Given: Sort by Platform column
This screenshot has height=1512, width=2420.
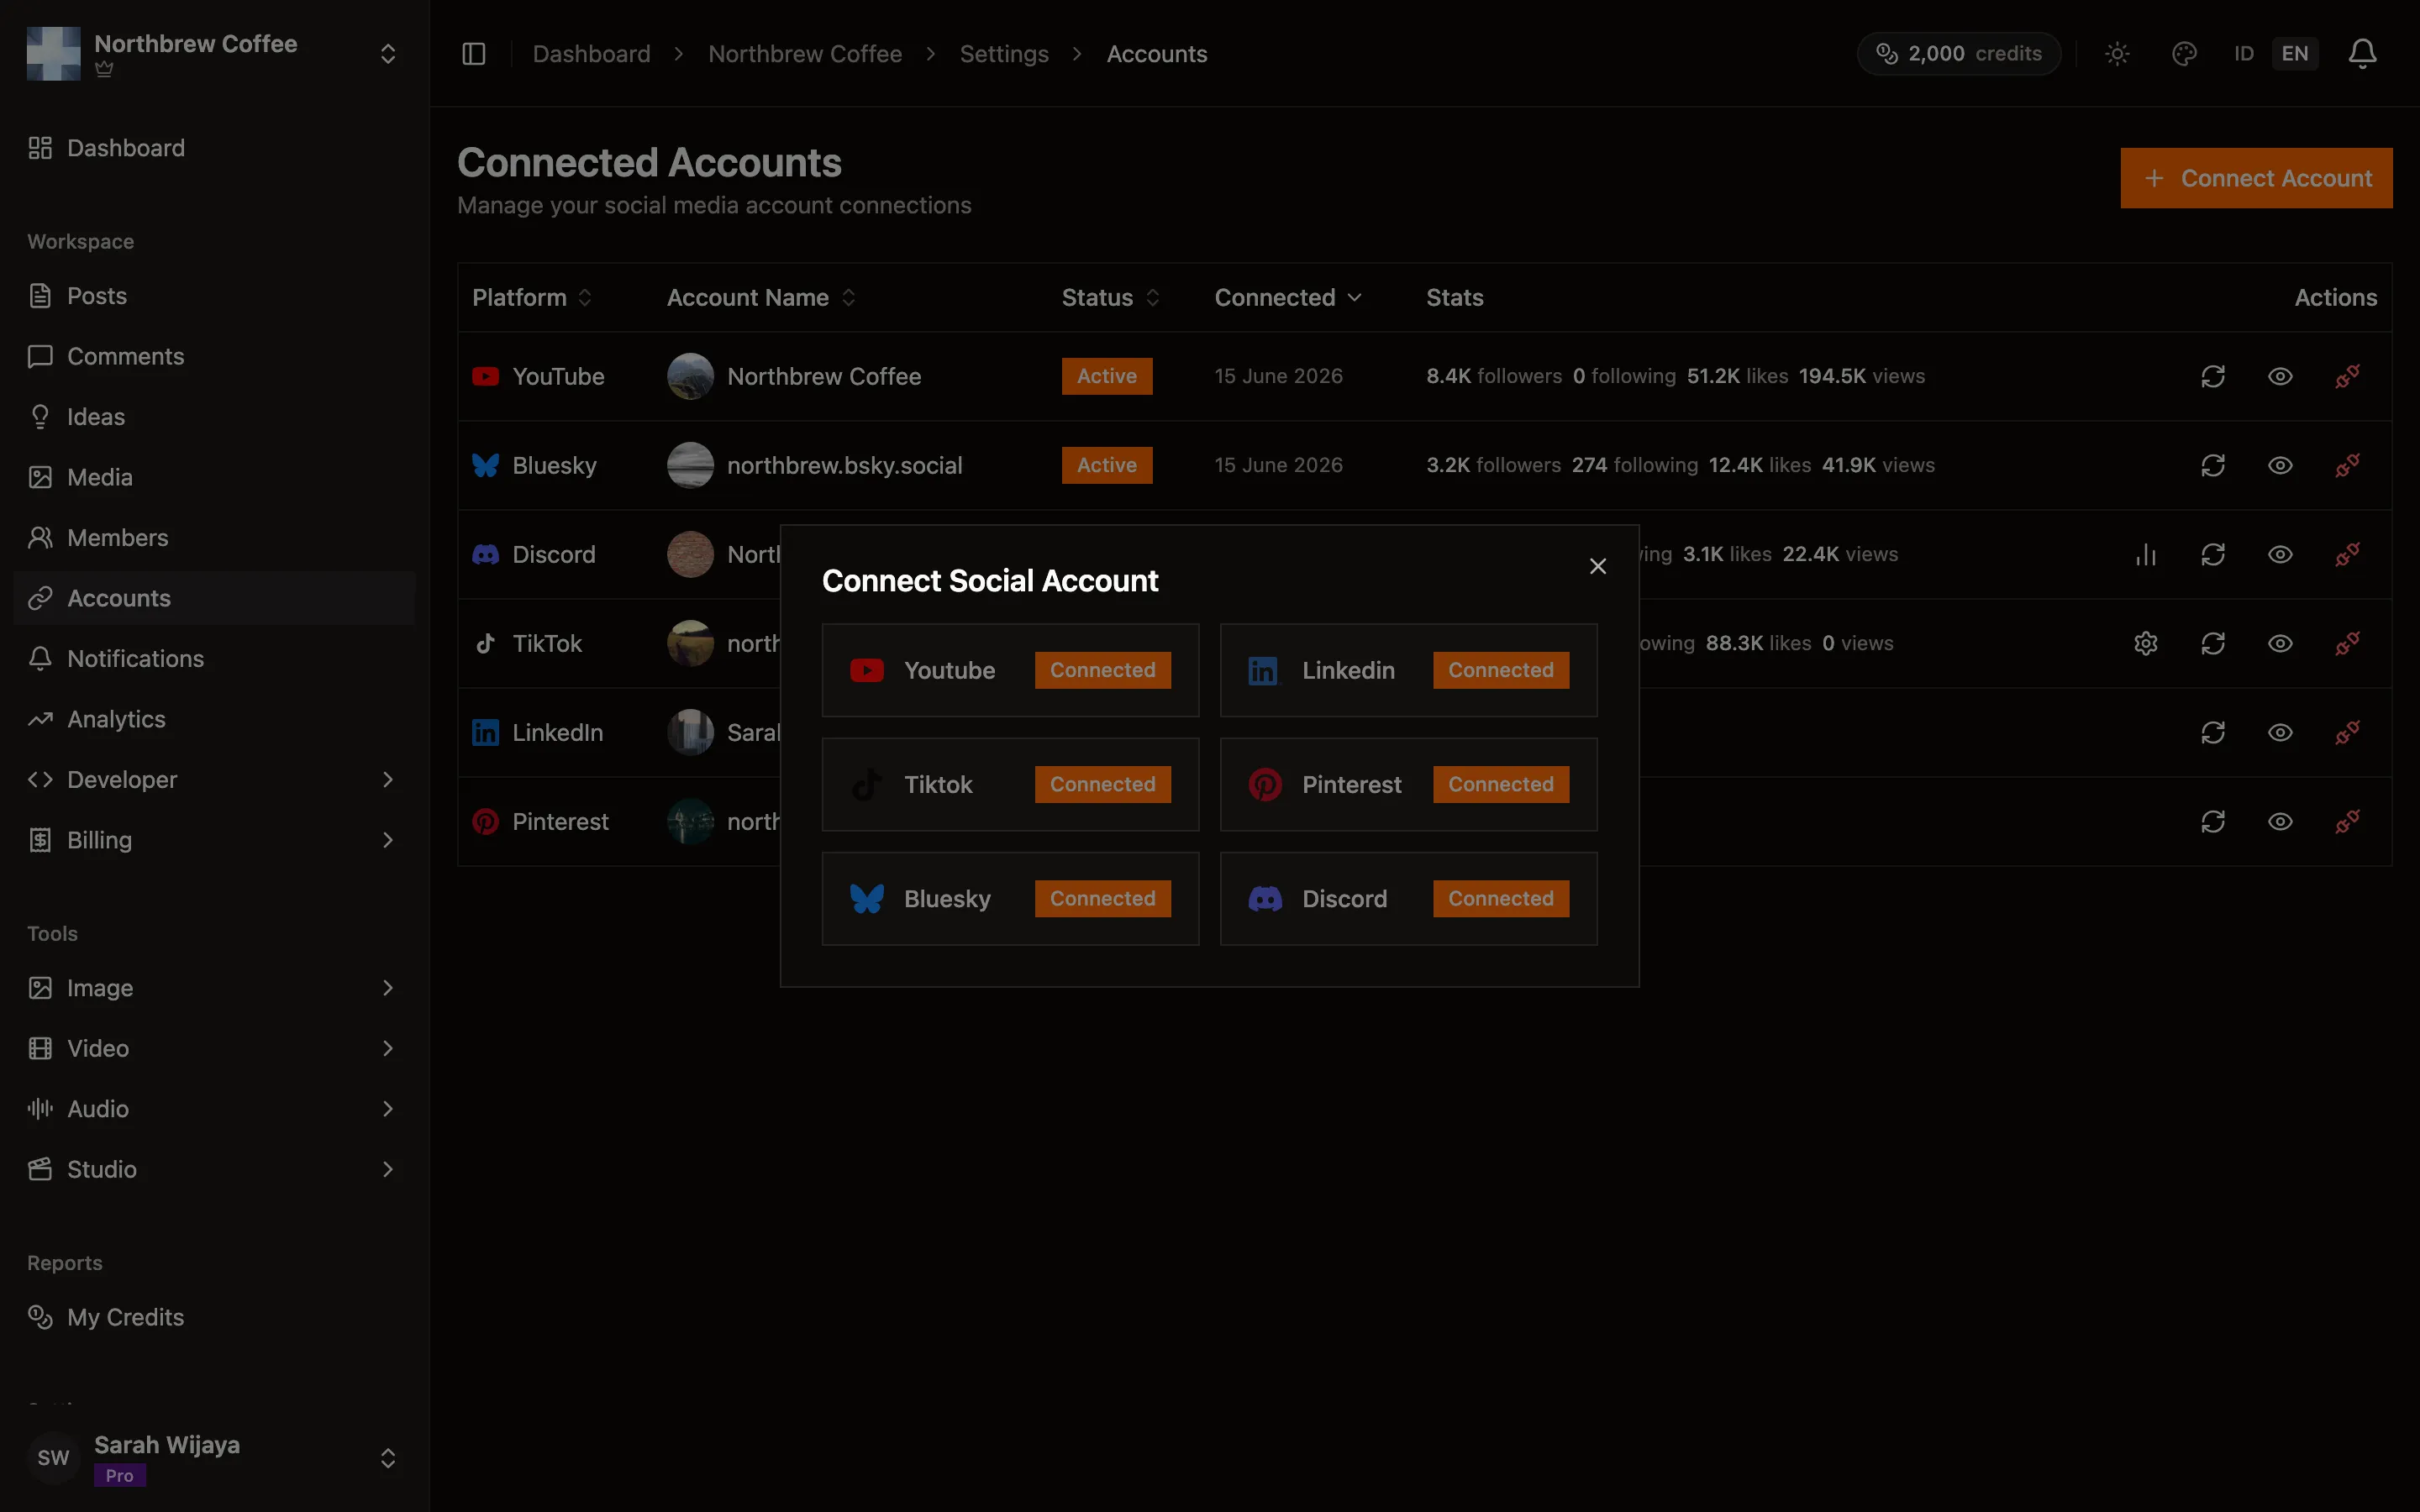Looking at the screenshot, I should pyautogui.click(x=532, y=297).
